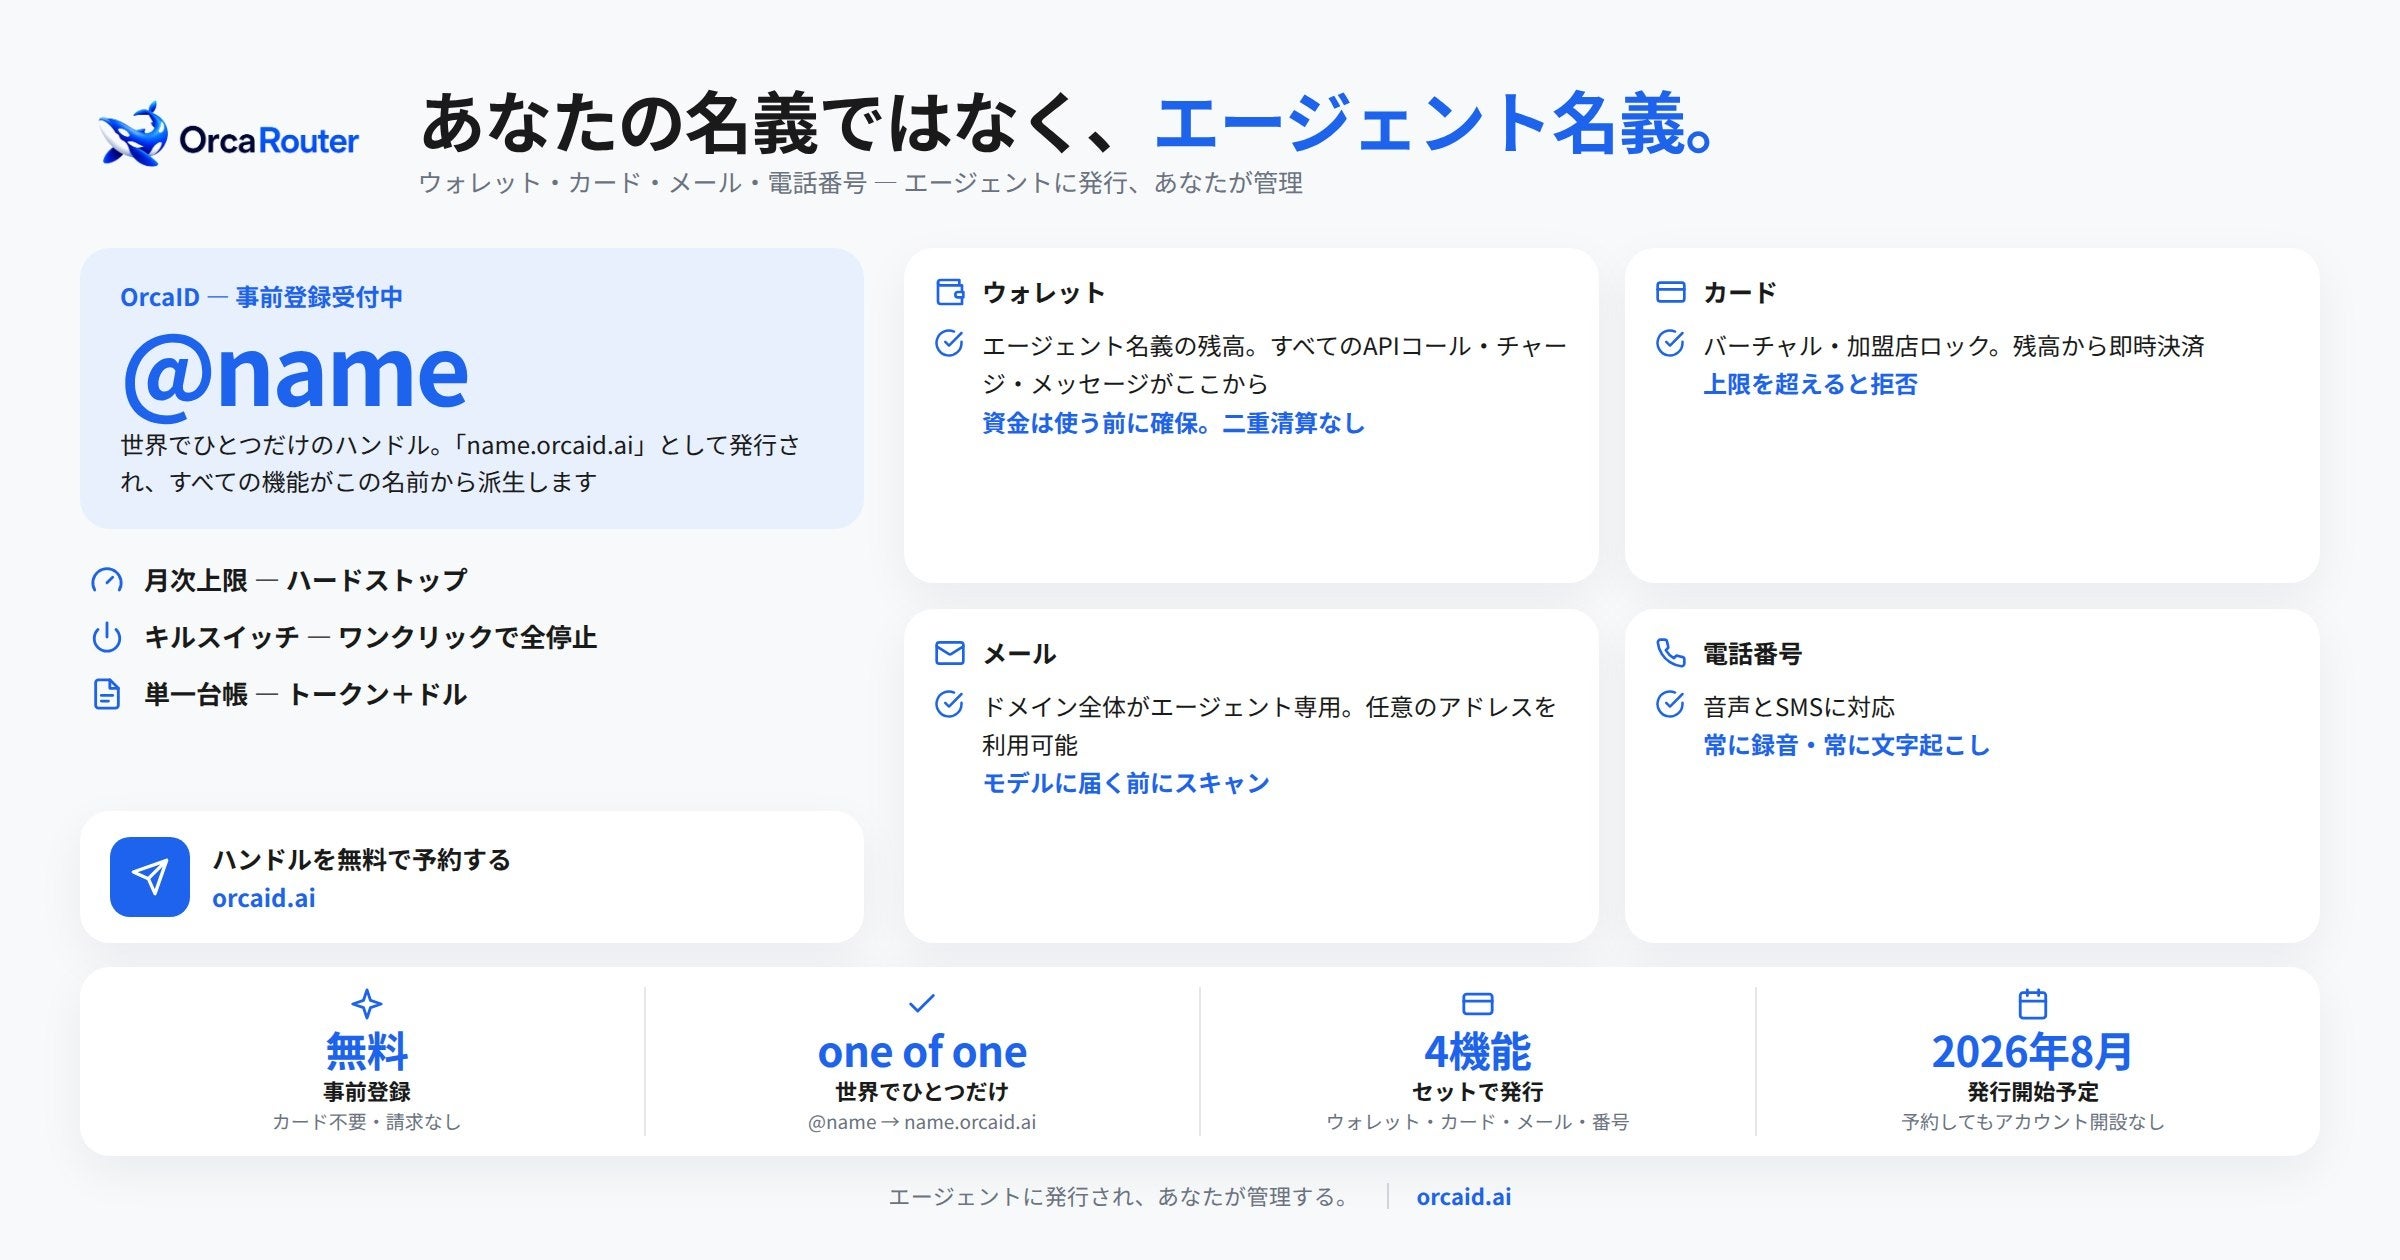The height and width of the screenshot is (1260, 2400).
Task: Click the checkmark icon above one of one
Action: pos(922,1003)
